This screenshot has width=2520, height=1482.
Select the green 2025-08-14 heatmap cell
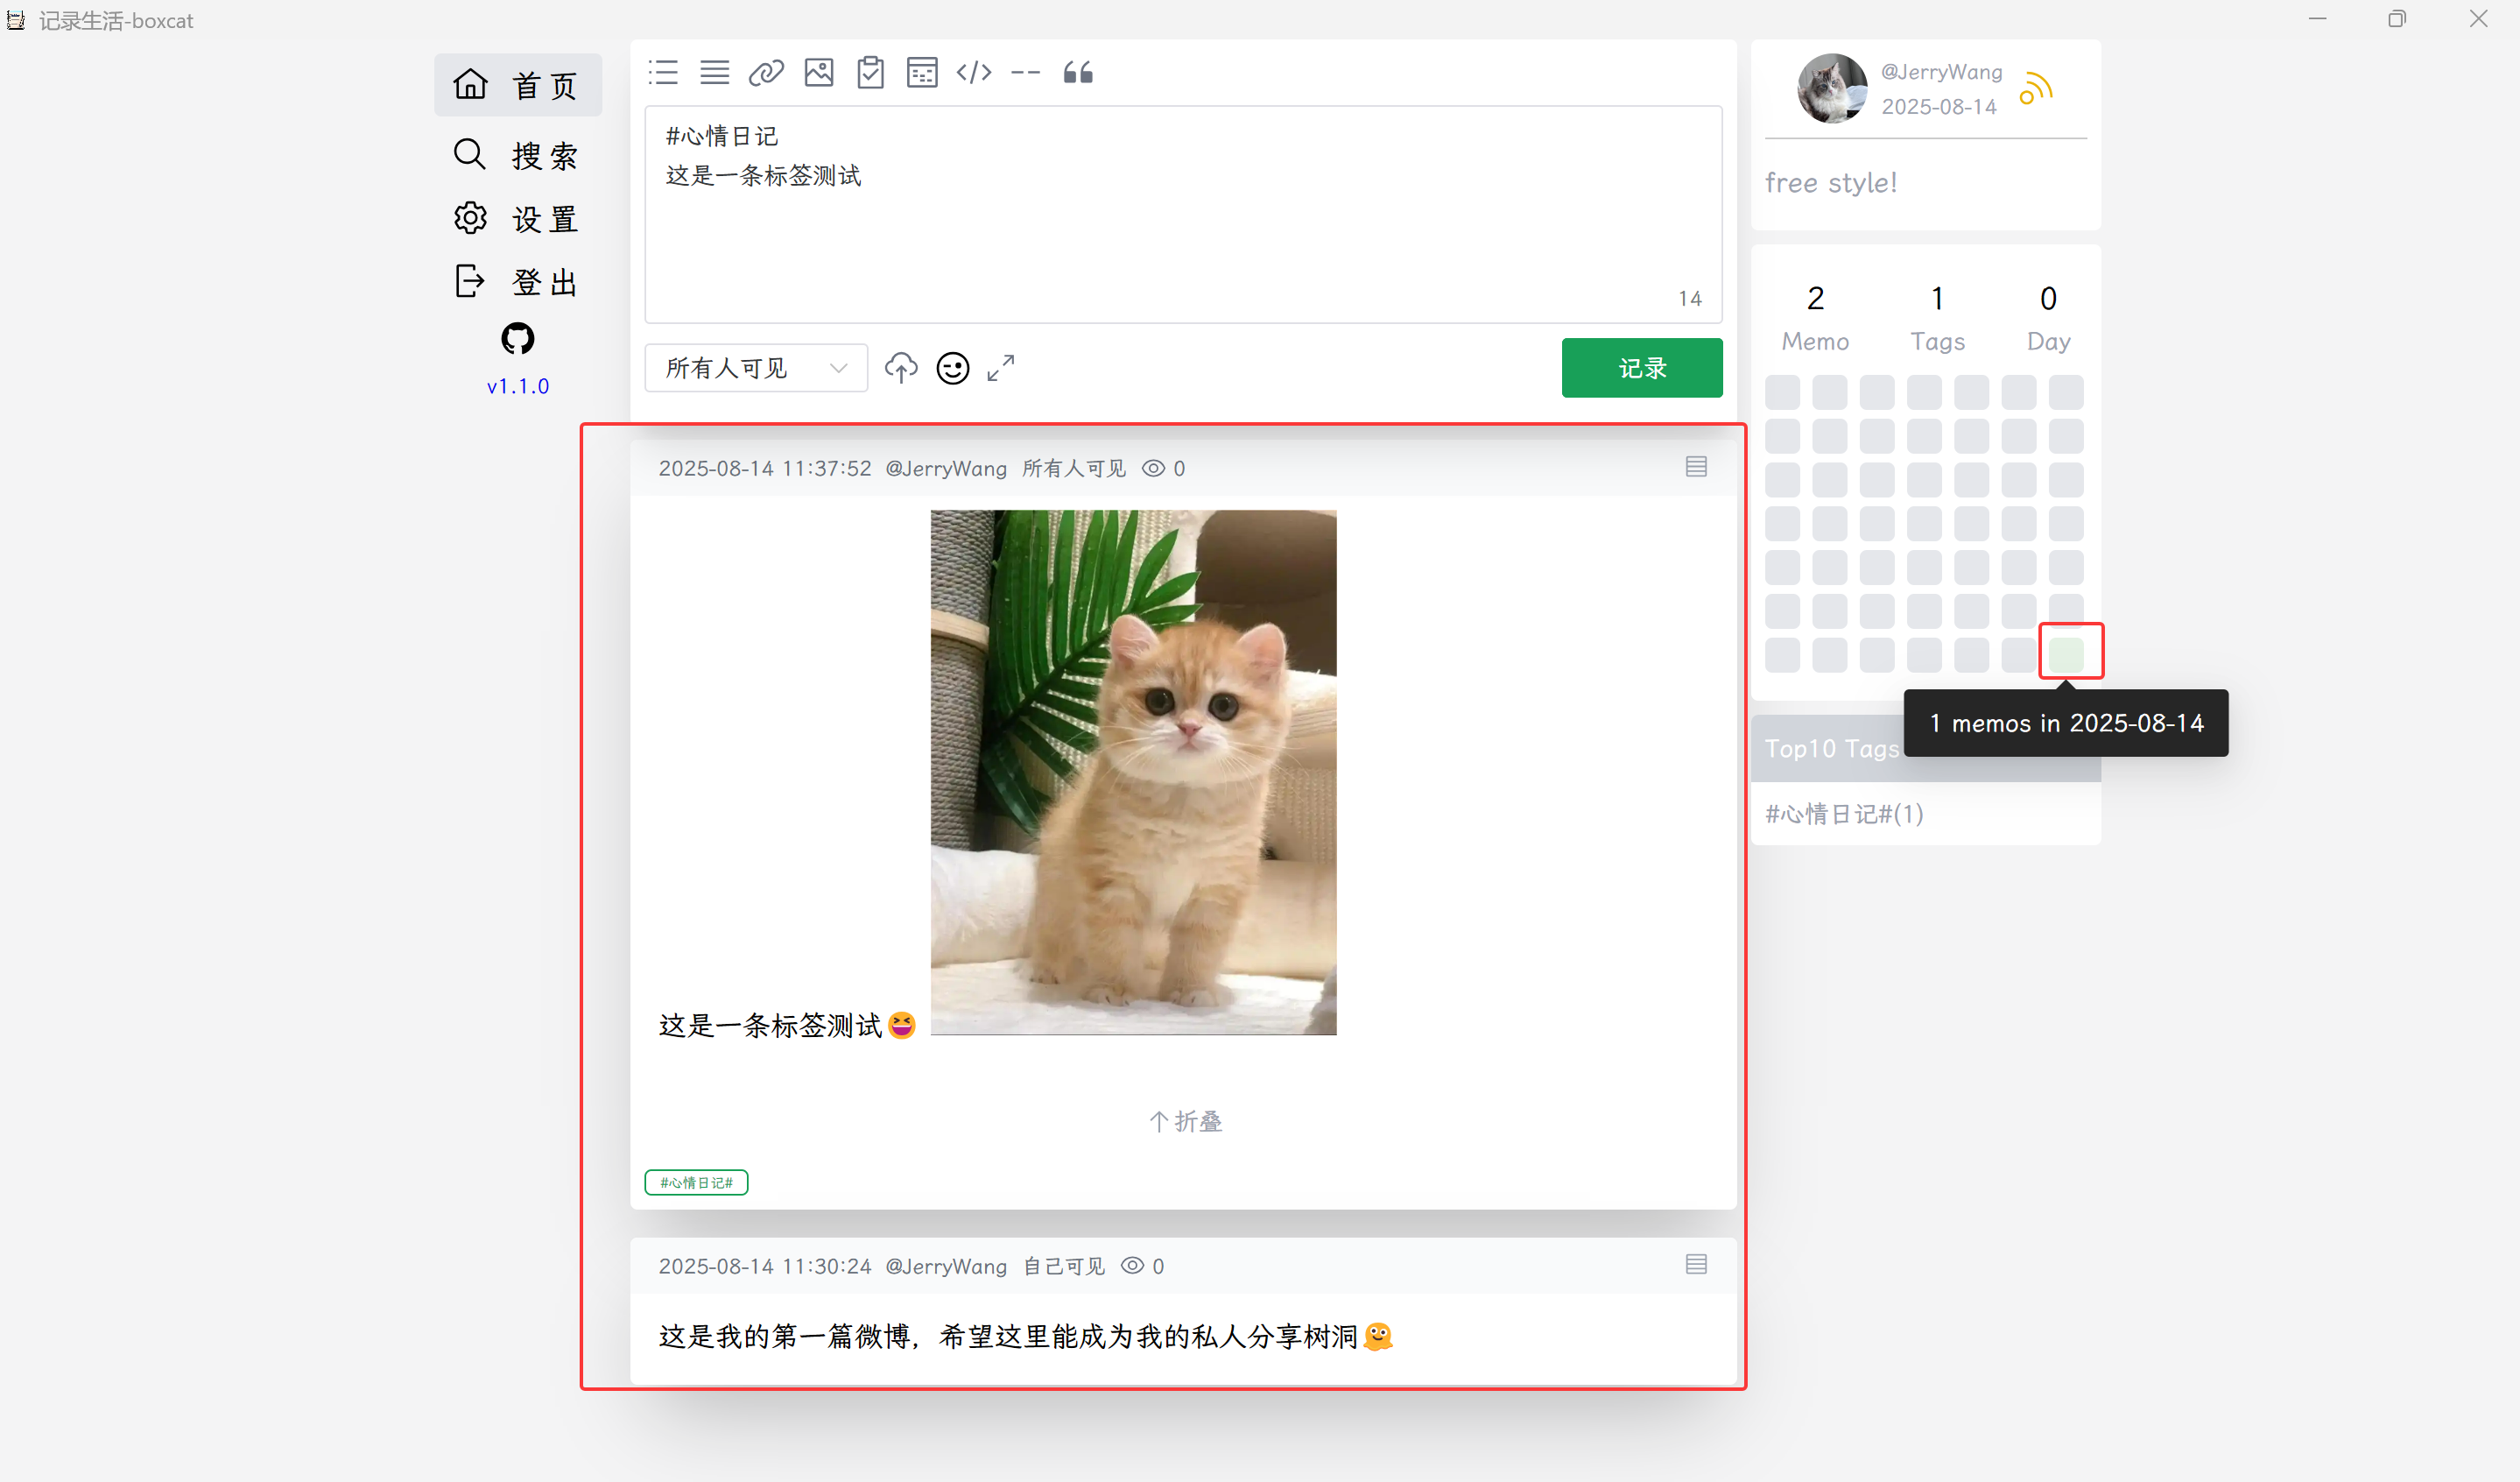[x=2066, y=655]
